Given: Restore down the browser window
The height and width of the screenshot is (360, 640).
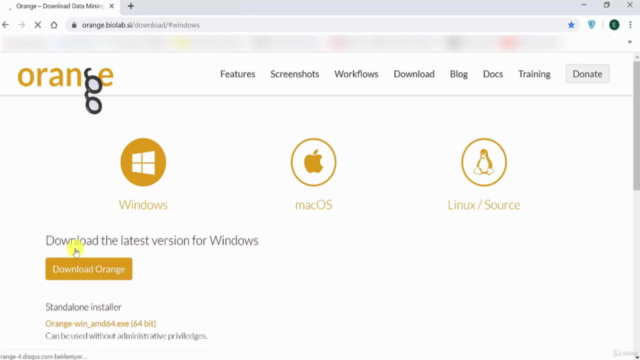Looking at the screenshot, I should [607, 5].
